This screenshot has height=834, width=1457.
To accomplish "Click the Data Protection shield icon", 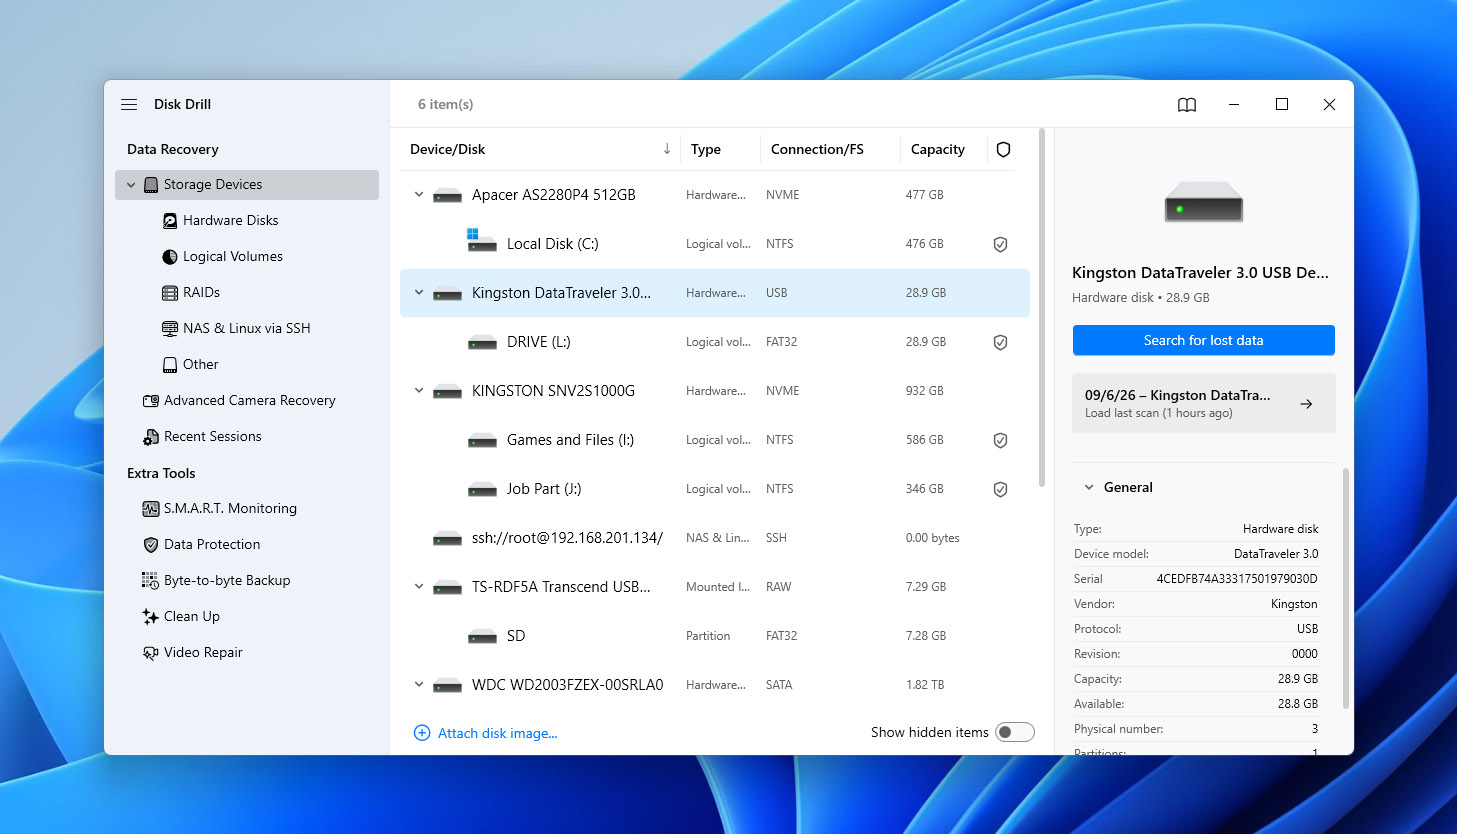I will [x=151, y=545].
